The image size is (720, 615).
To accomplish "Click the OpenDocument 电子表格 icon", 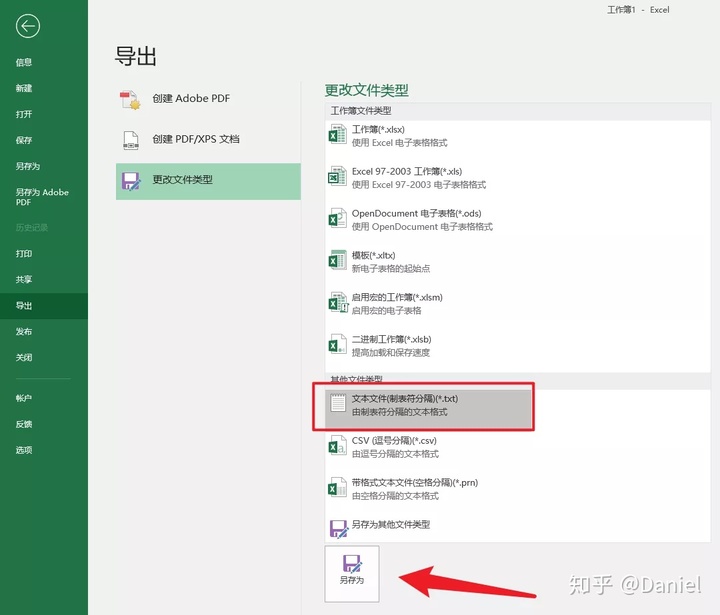I will tap(338, 219).
